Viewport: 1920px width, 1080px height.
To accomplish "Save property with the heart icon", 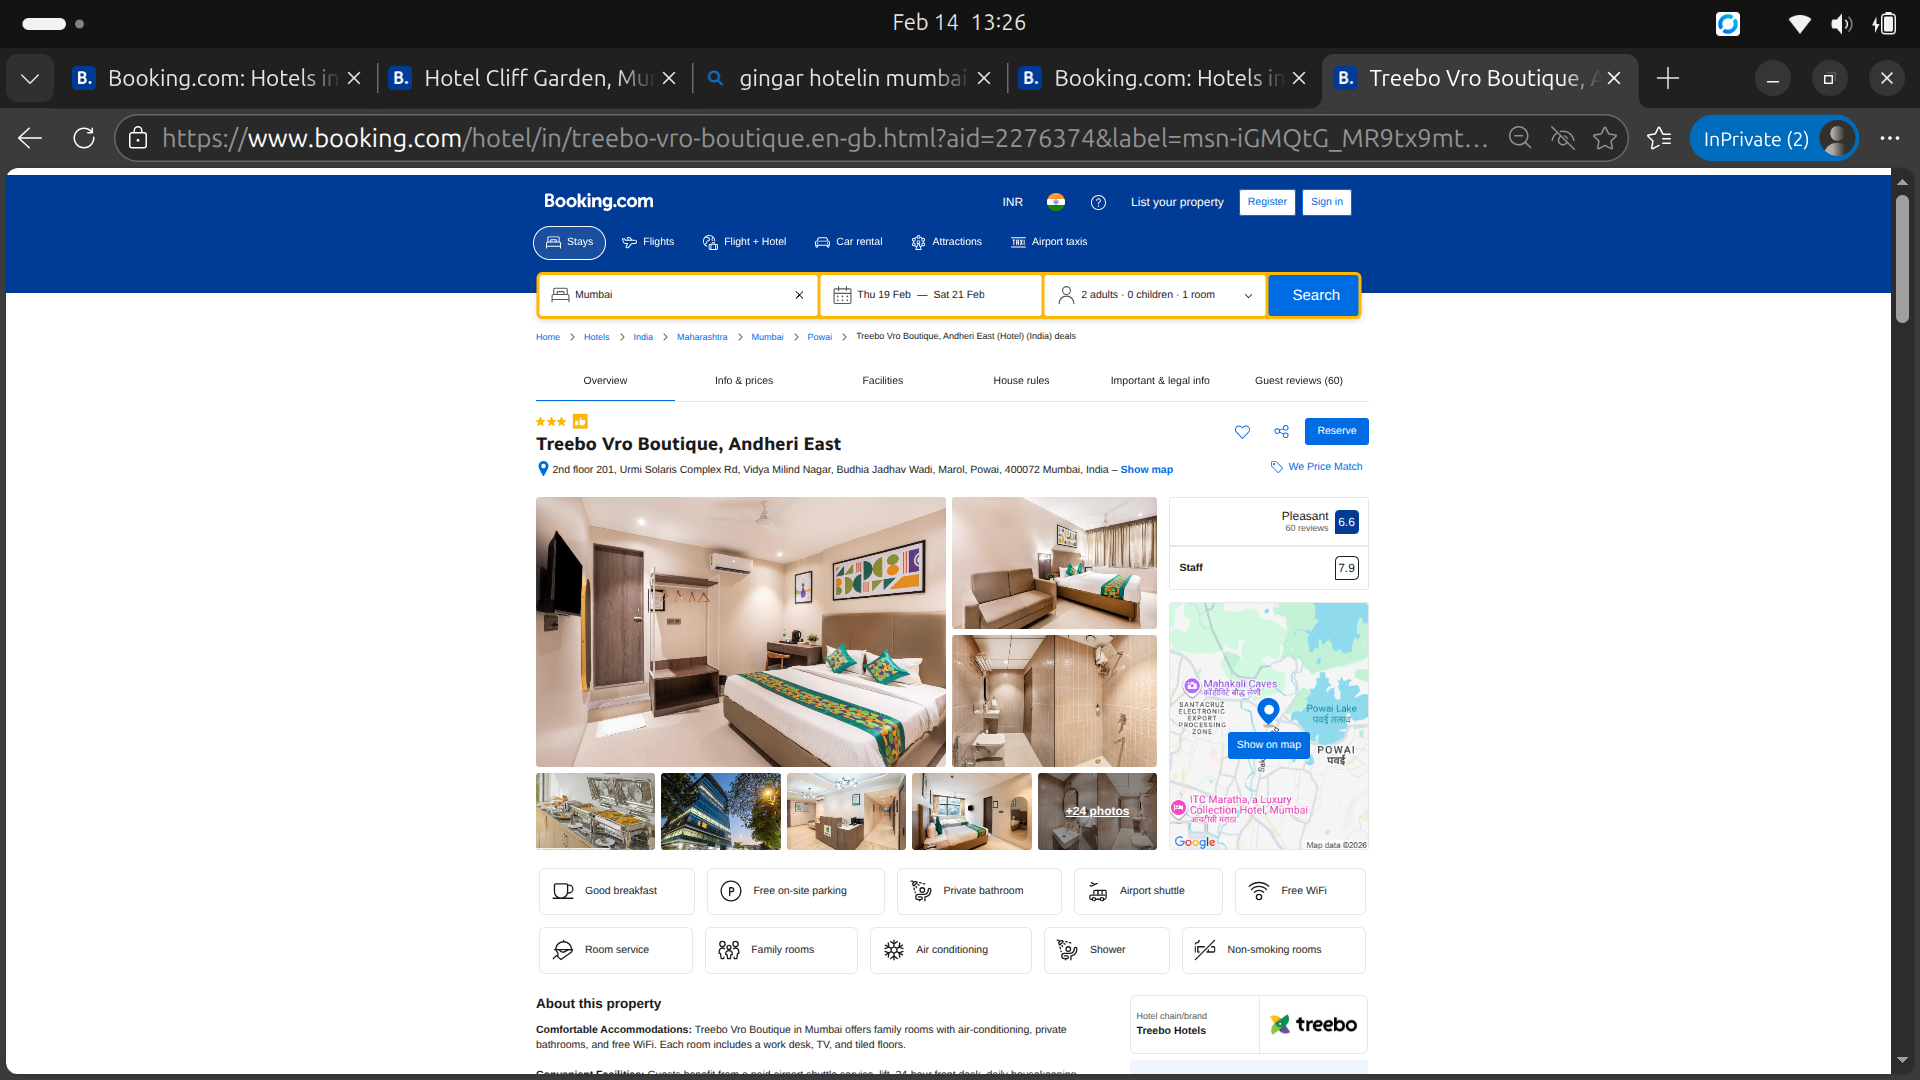I will [1242, 432].
